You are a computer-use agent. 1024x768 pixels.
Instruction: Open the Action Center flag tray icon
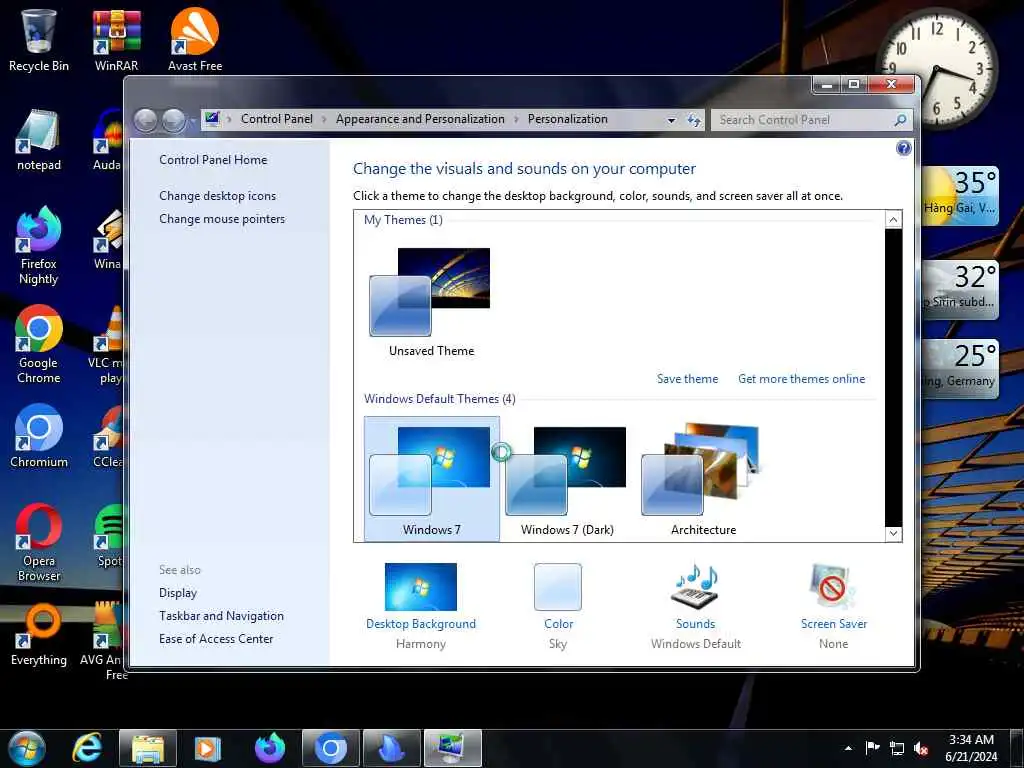872,748
